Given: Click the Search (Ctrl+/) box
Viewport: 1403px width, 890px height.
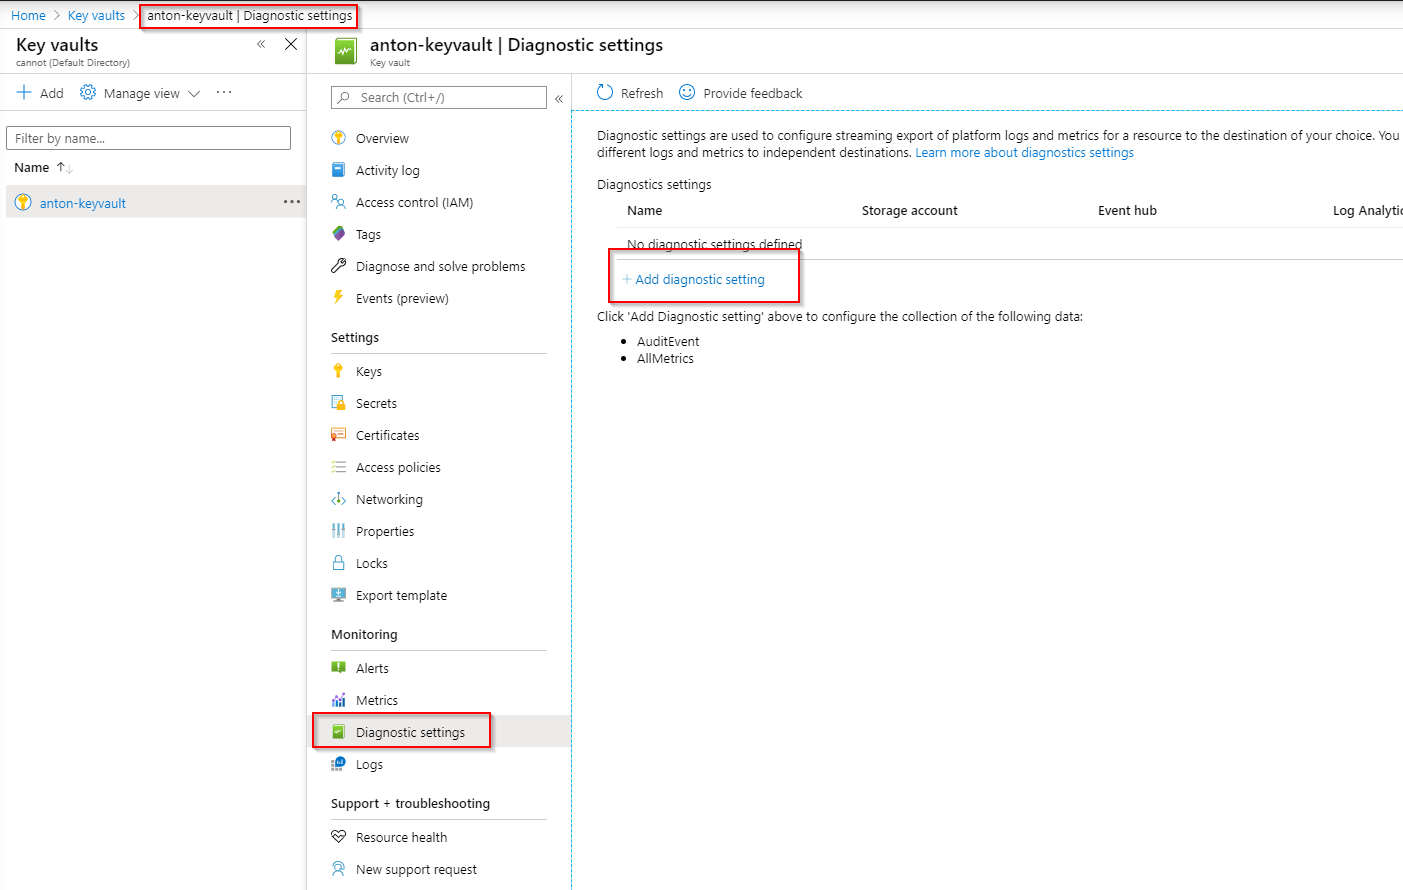Looking at the screenshot, I should 439,97.
